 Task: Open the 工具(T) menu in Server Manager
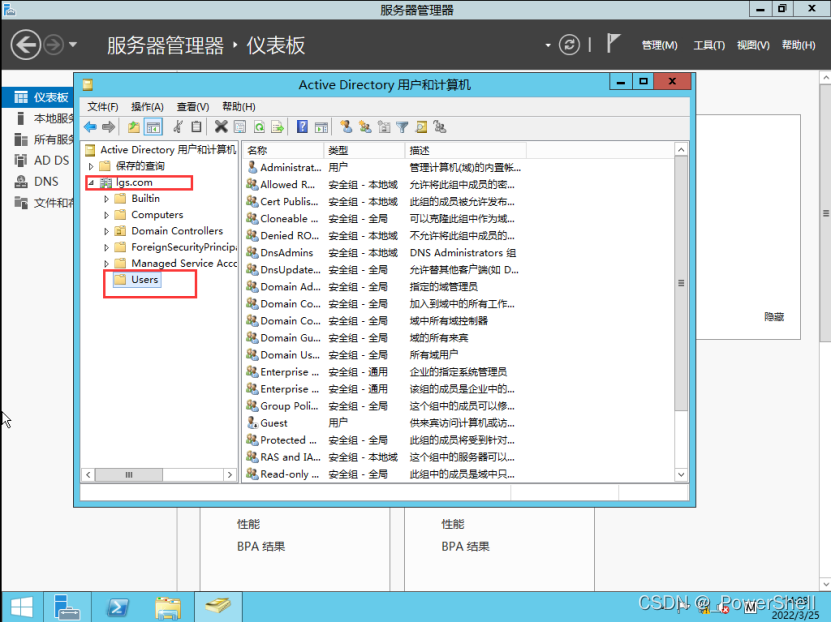(x=709, y=45)
